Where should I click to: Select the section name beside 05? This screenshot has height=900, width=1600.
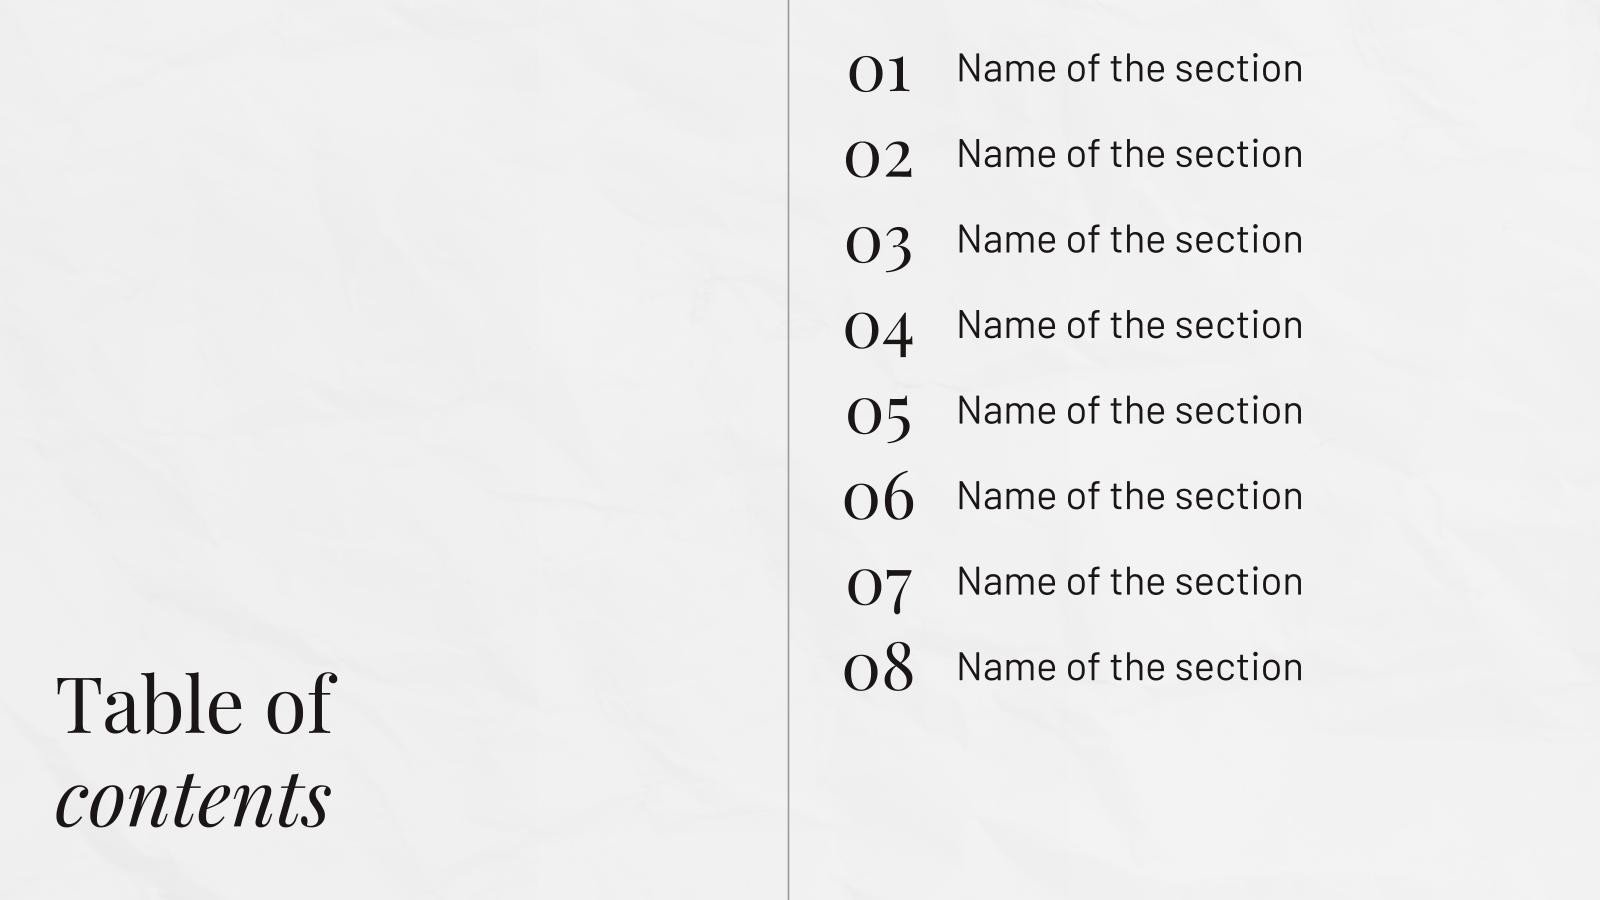pyautogui.click(x=1129, y=411)
